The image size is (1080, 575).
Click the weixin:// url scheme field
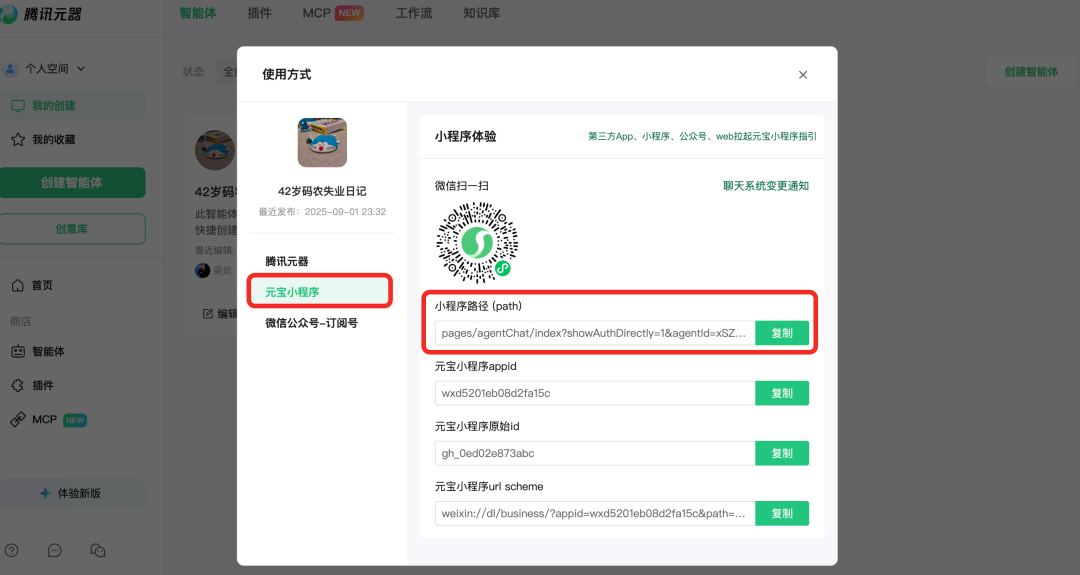pyautogui.click(x=595, y=513)
